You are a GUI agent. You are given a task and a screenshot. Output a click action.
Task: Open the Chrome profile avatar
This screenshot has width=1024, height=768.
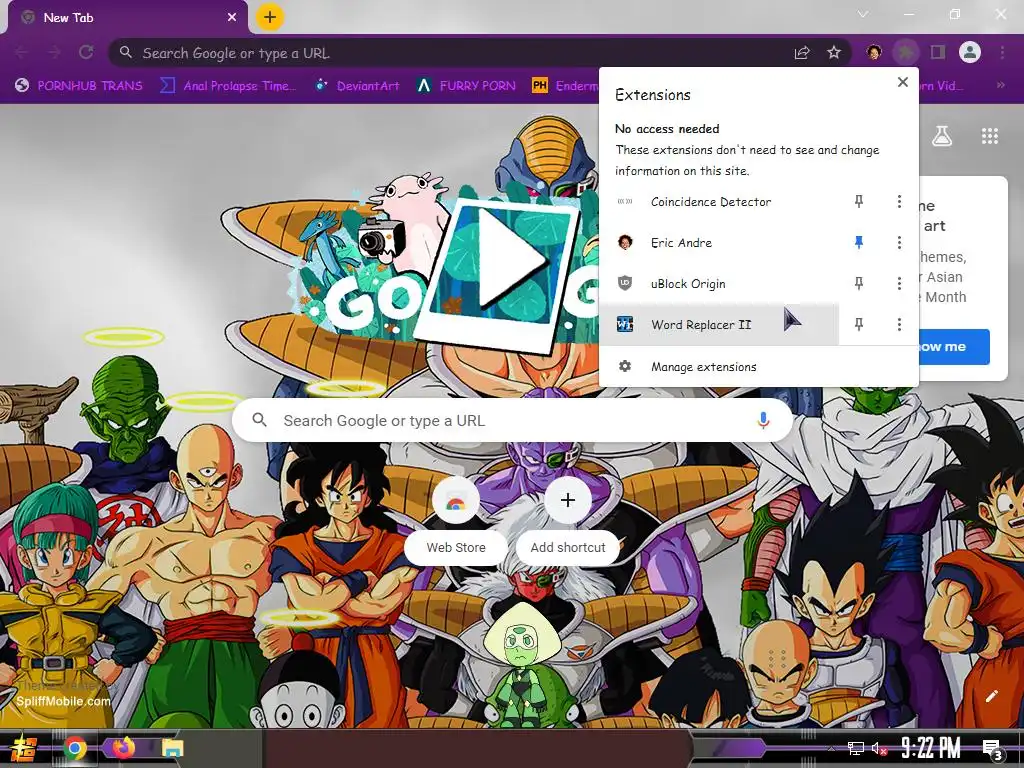[970, 52]
